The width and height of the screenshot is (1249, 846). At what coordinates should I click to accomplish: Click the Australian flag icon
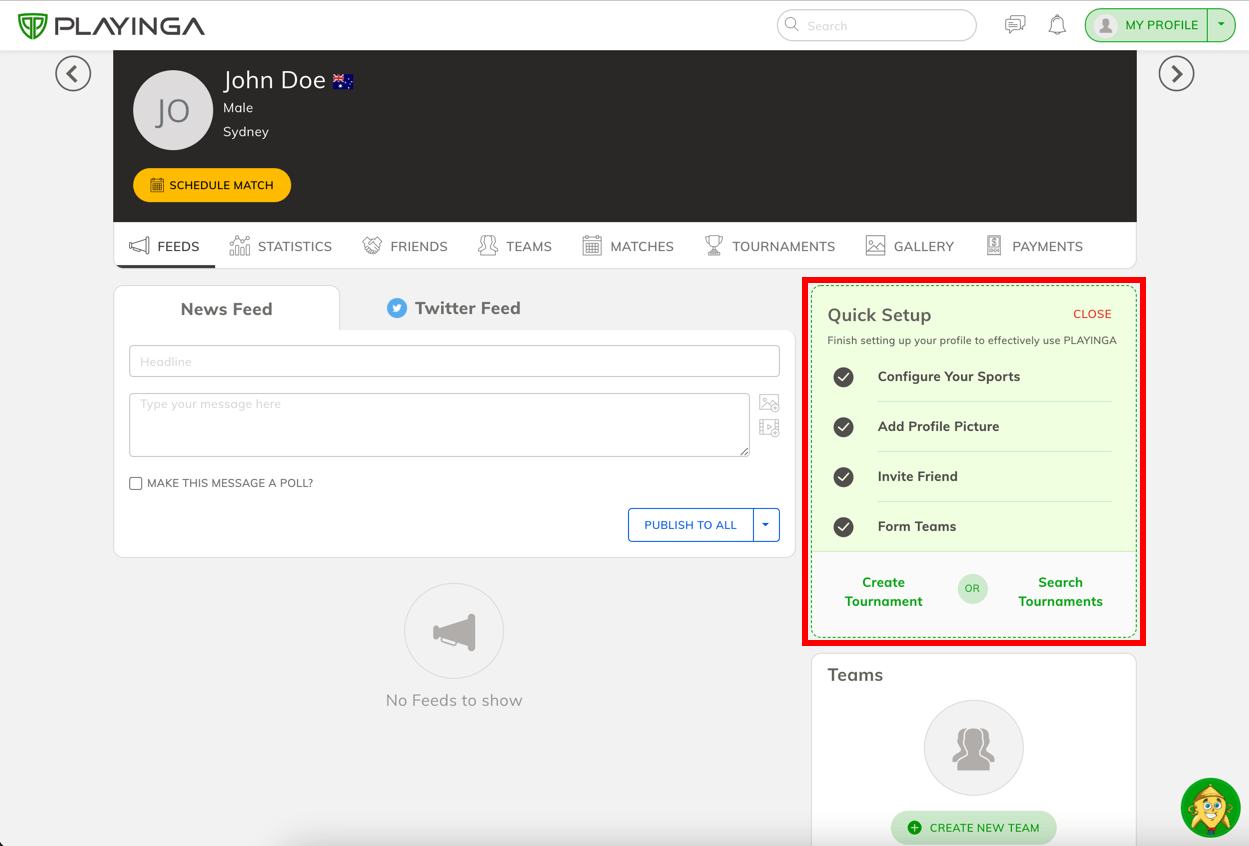[343, 81]
